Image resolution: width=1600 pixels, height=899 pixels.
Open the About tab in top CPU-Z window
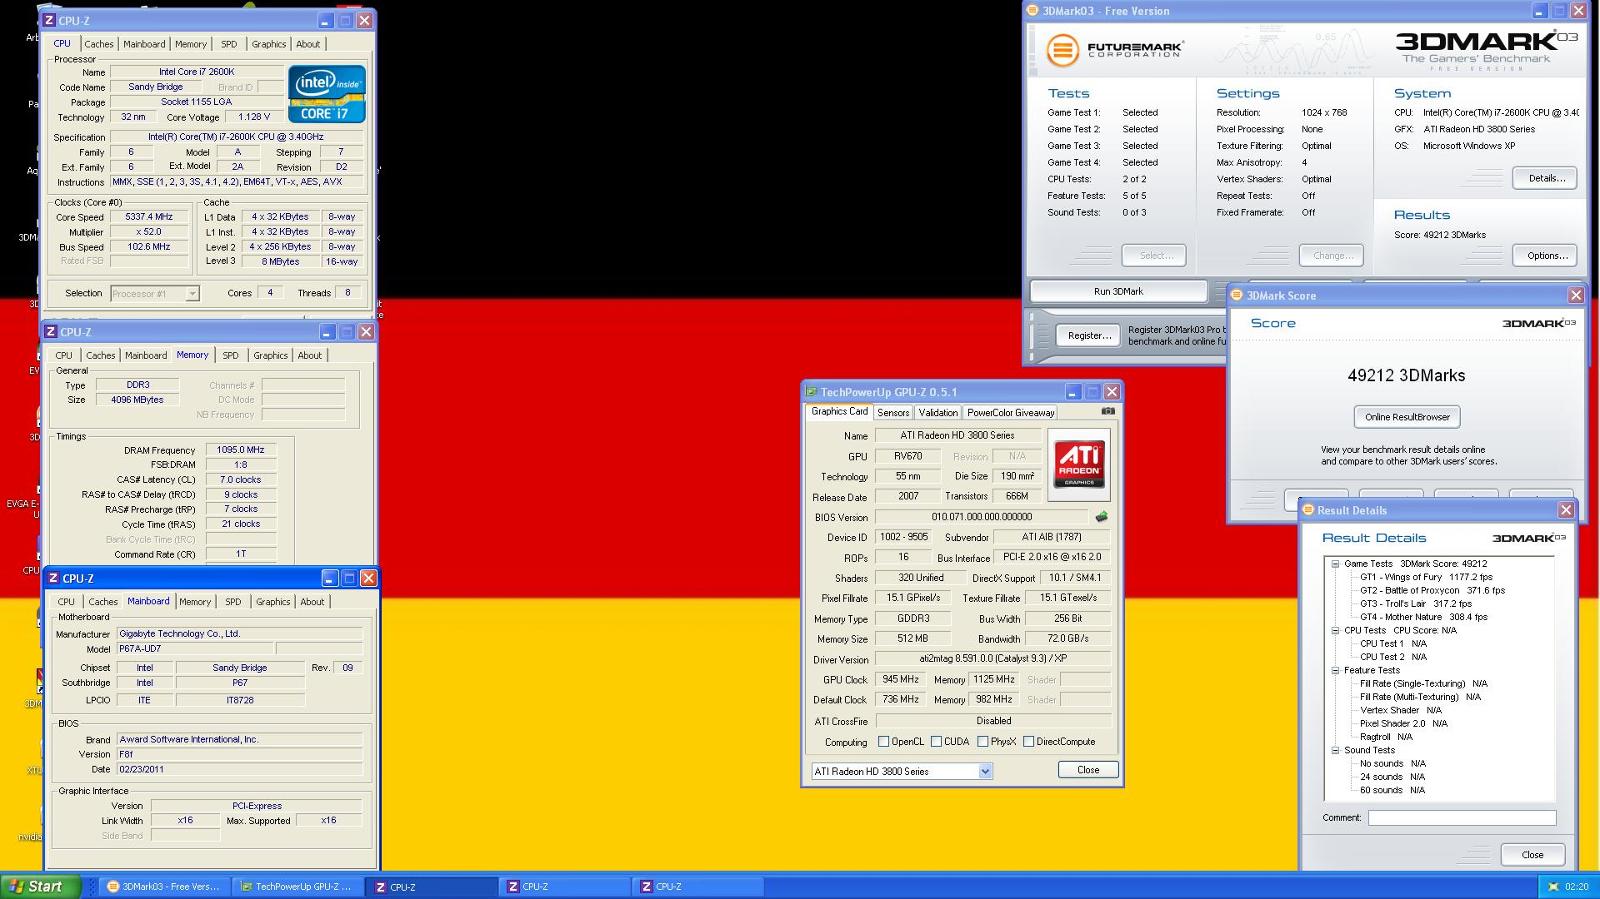point(308,44)
